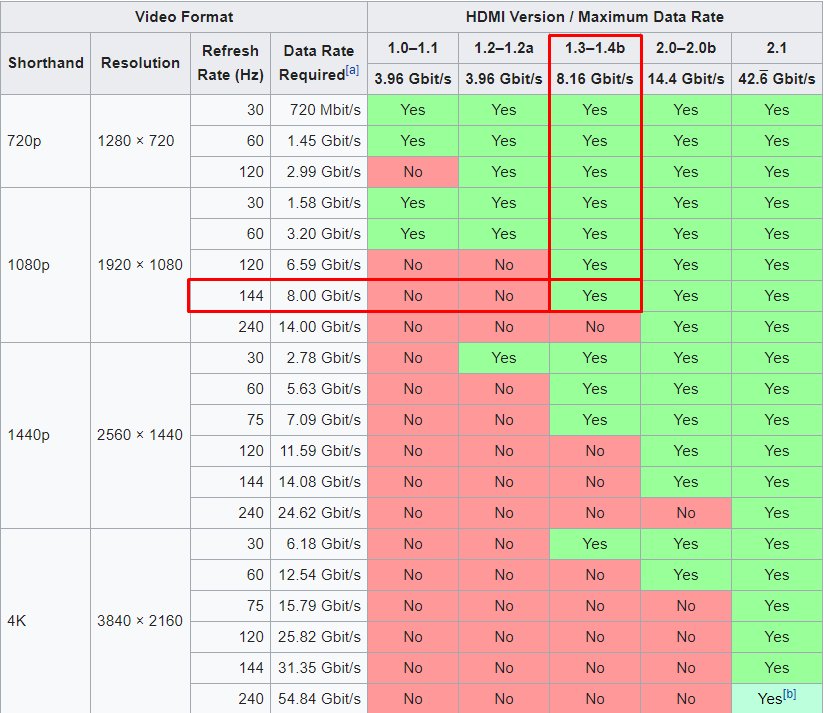
Task: Click the '14.08 Gbit/s' data rate cell
Action: click(x=319, y=482)
